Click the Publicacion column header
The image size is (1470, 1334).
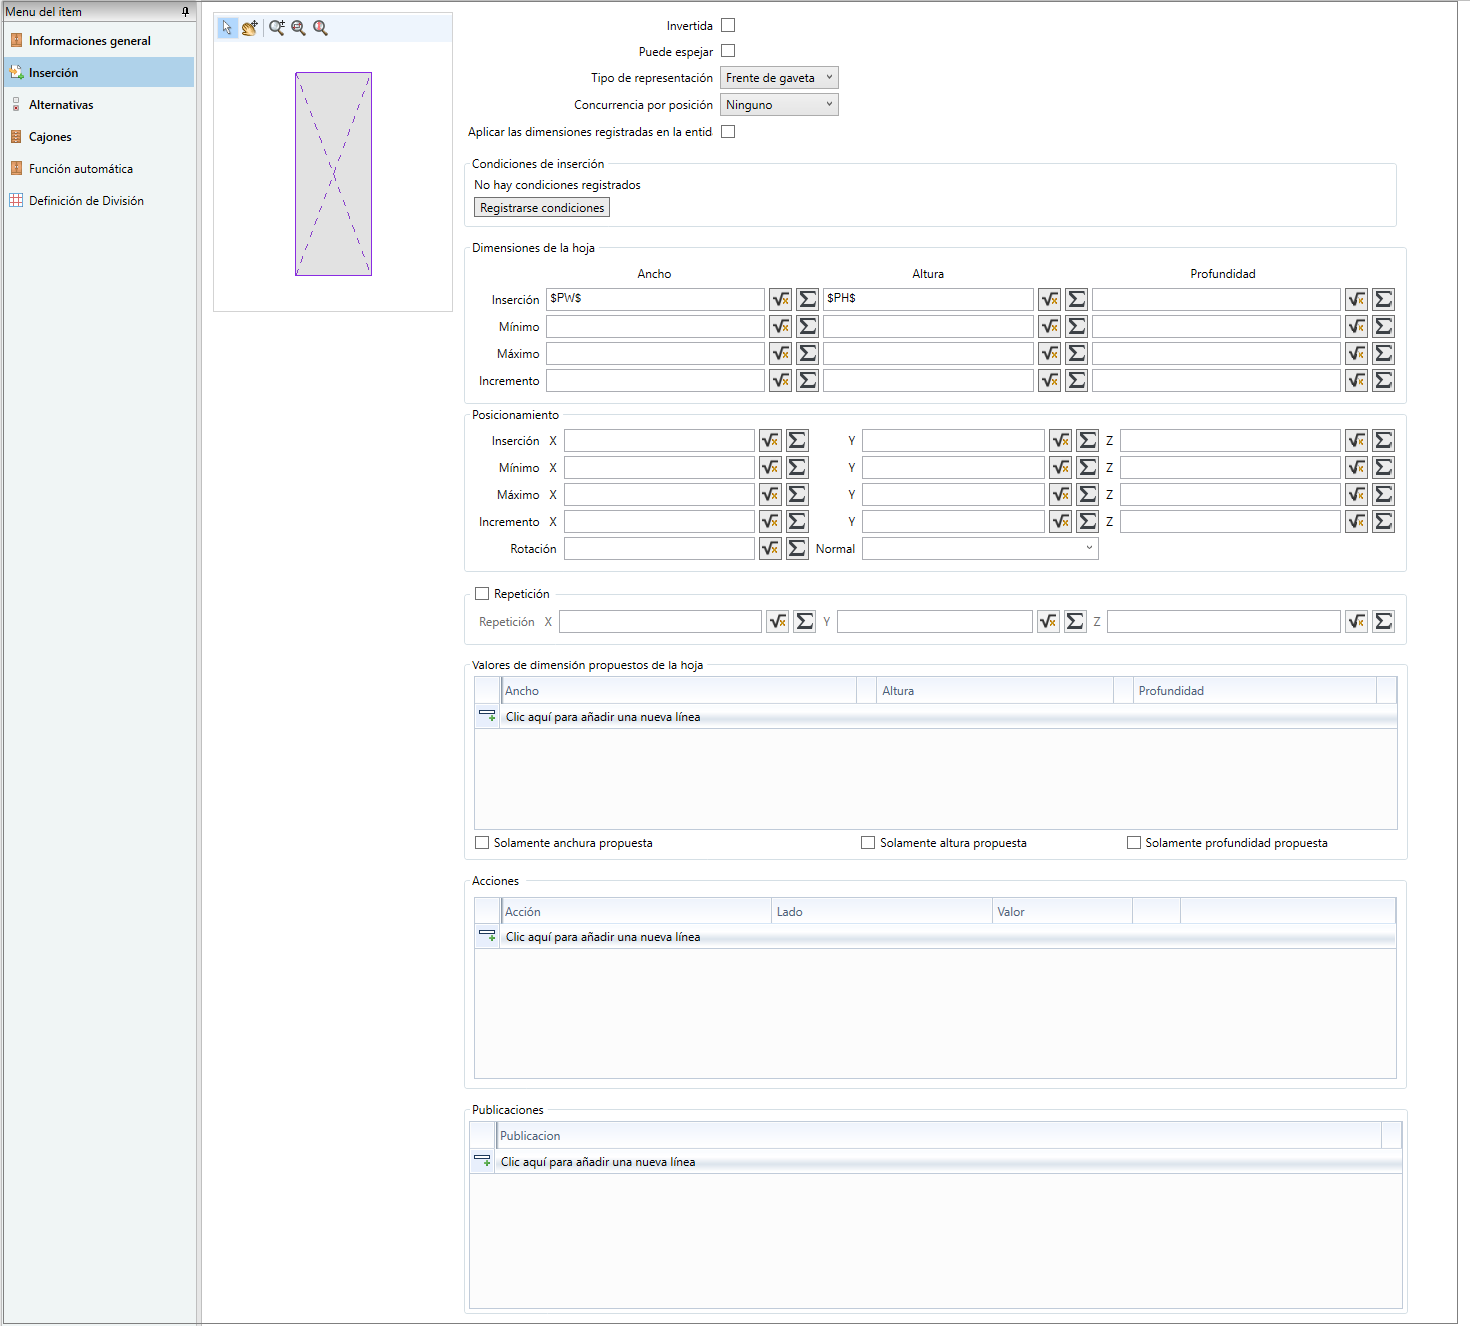[939, 1135]
